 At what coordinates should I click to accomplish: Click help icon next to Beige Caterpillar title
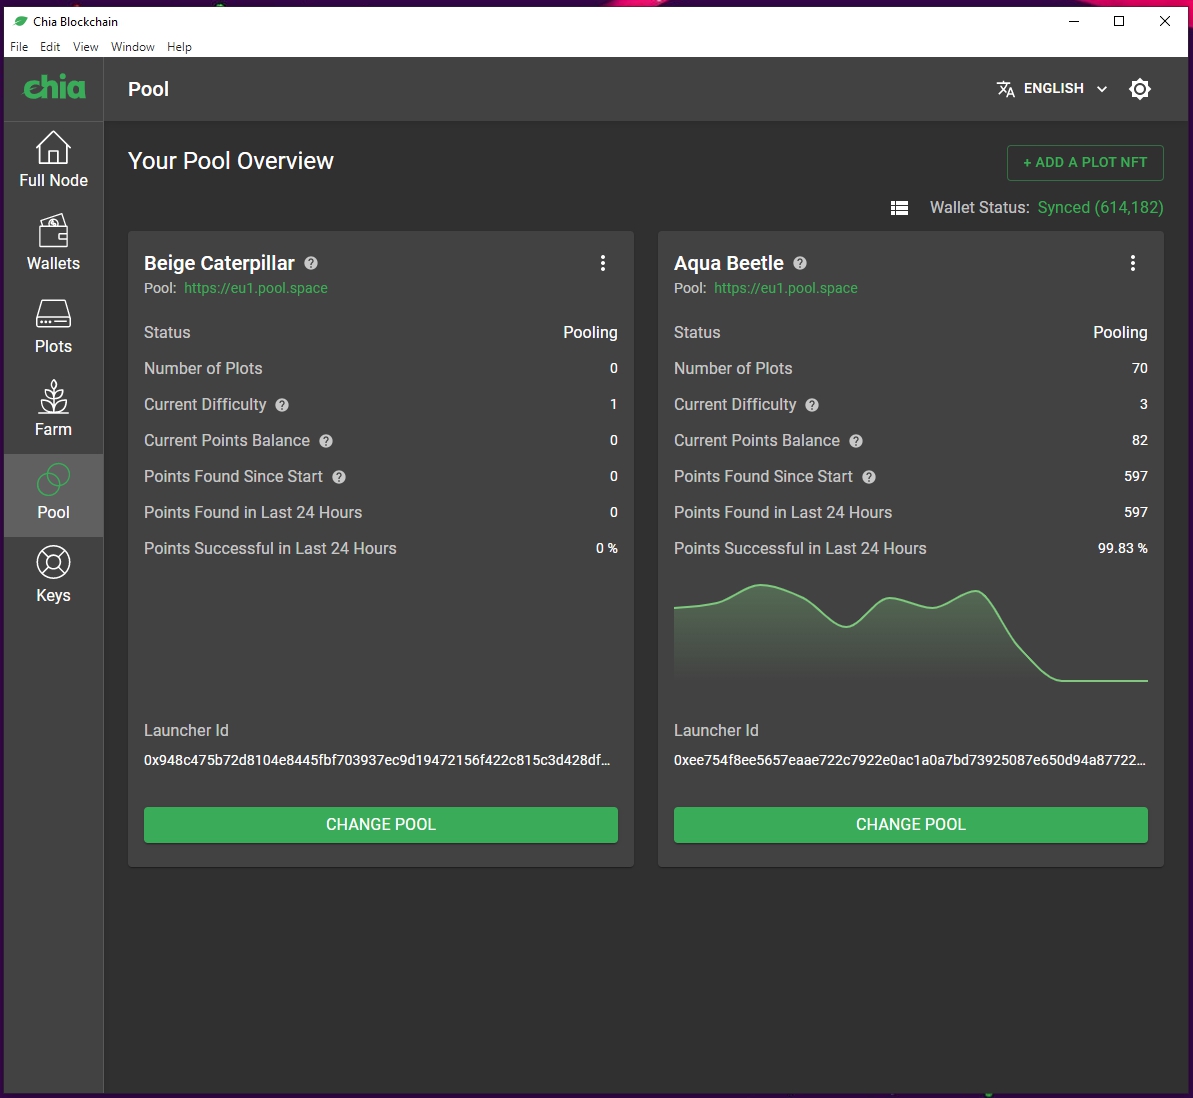310,263
